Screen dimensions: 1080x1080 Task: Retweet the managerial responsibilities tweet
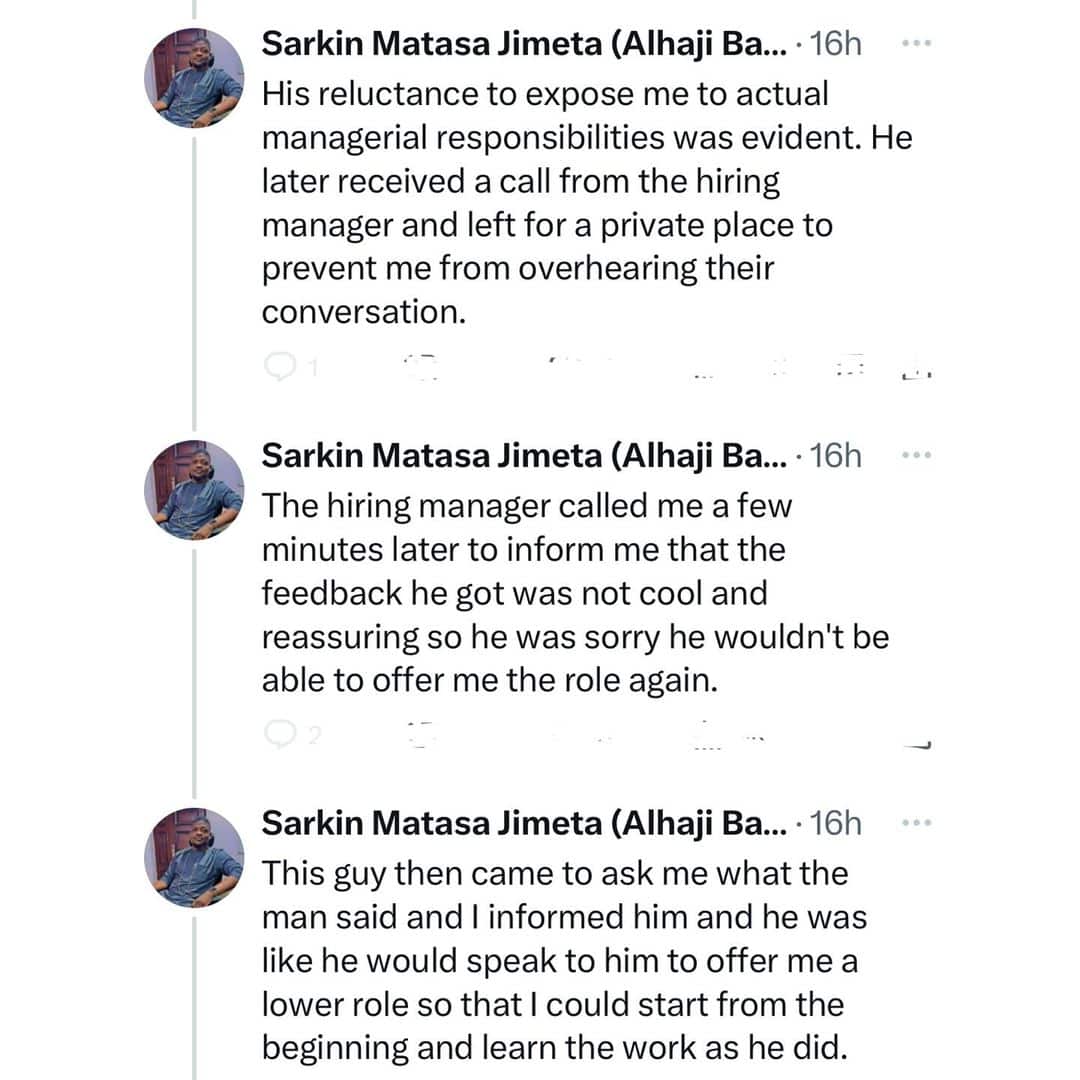click(x=424, y=368)
